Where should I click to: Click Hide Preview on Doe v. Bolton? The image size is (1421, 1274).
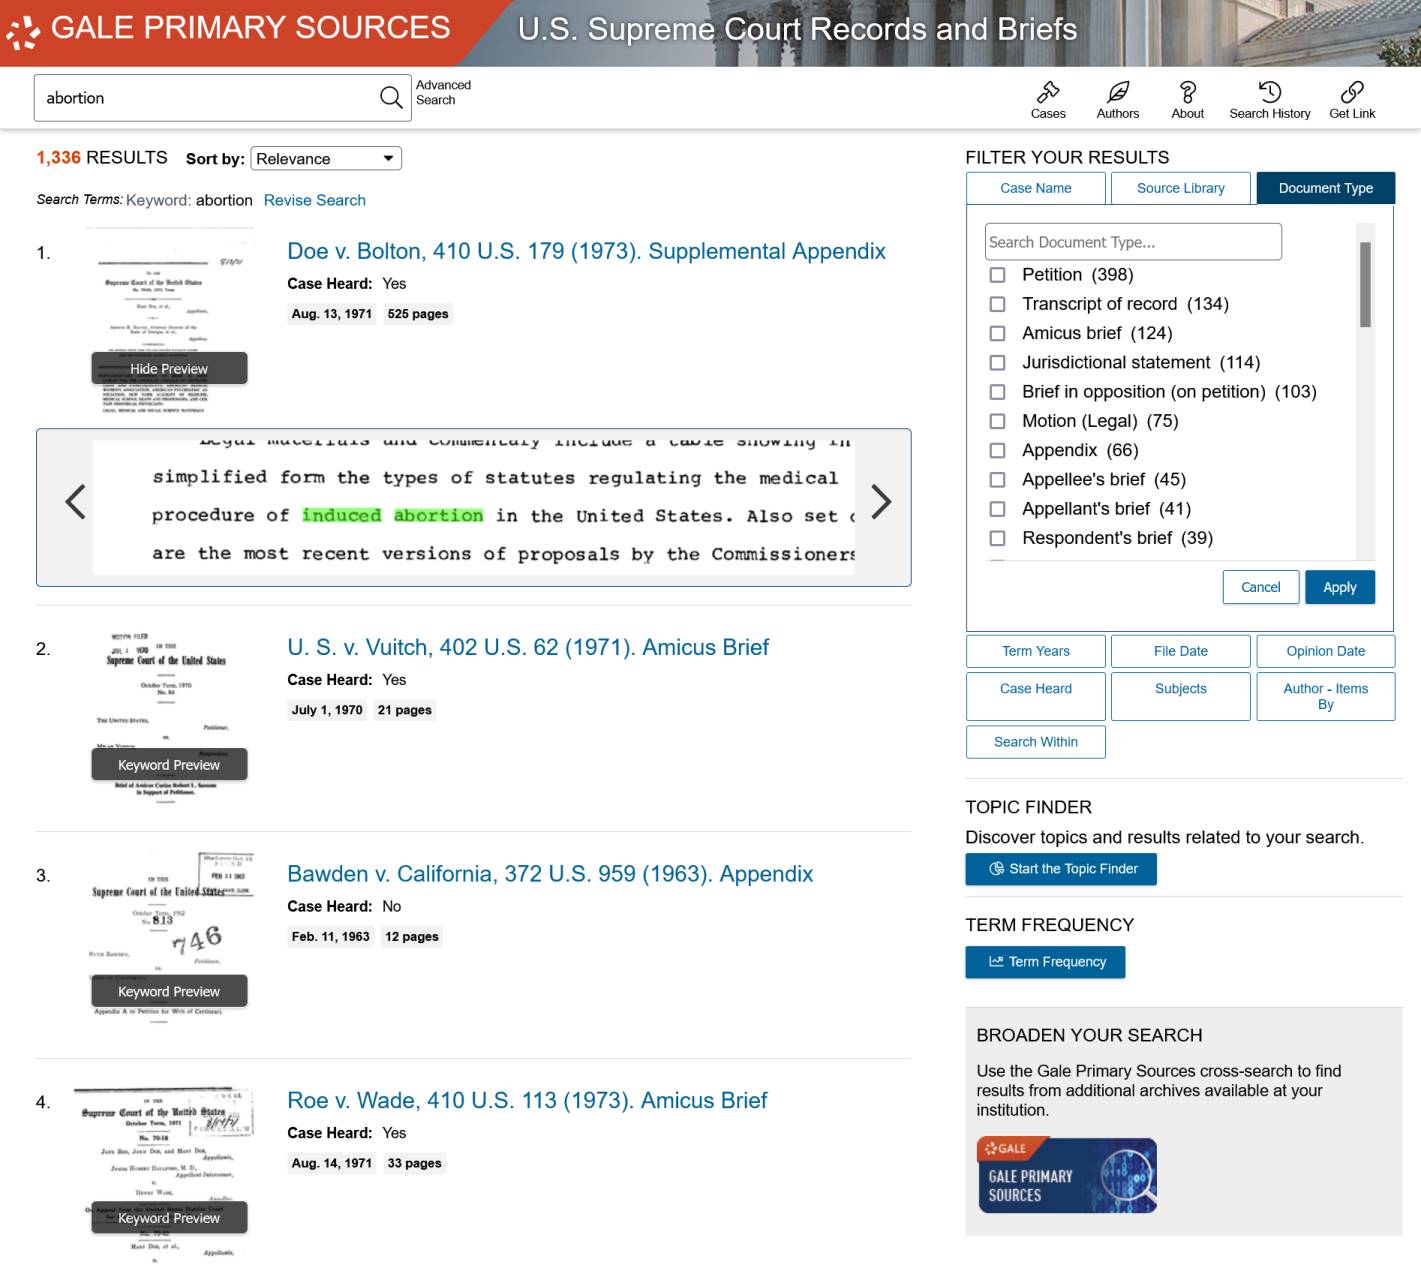[x=169, y=368]
